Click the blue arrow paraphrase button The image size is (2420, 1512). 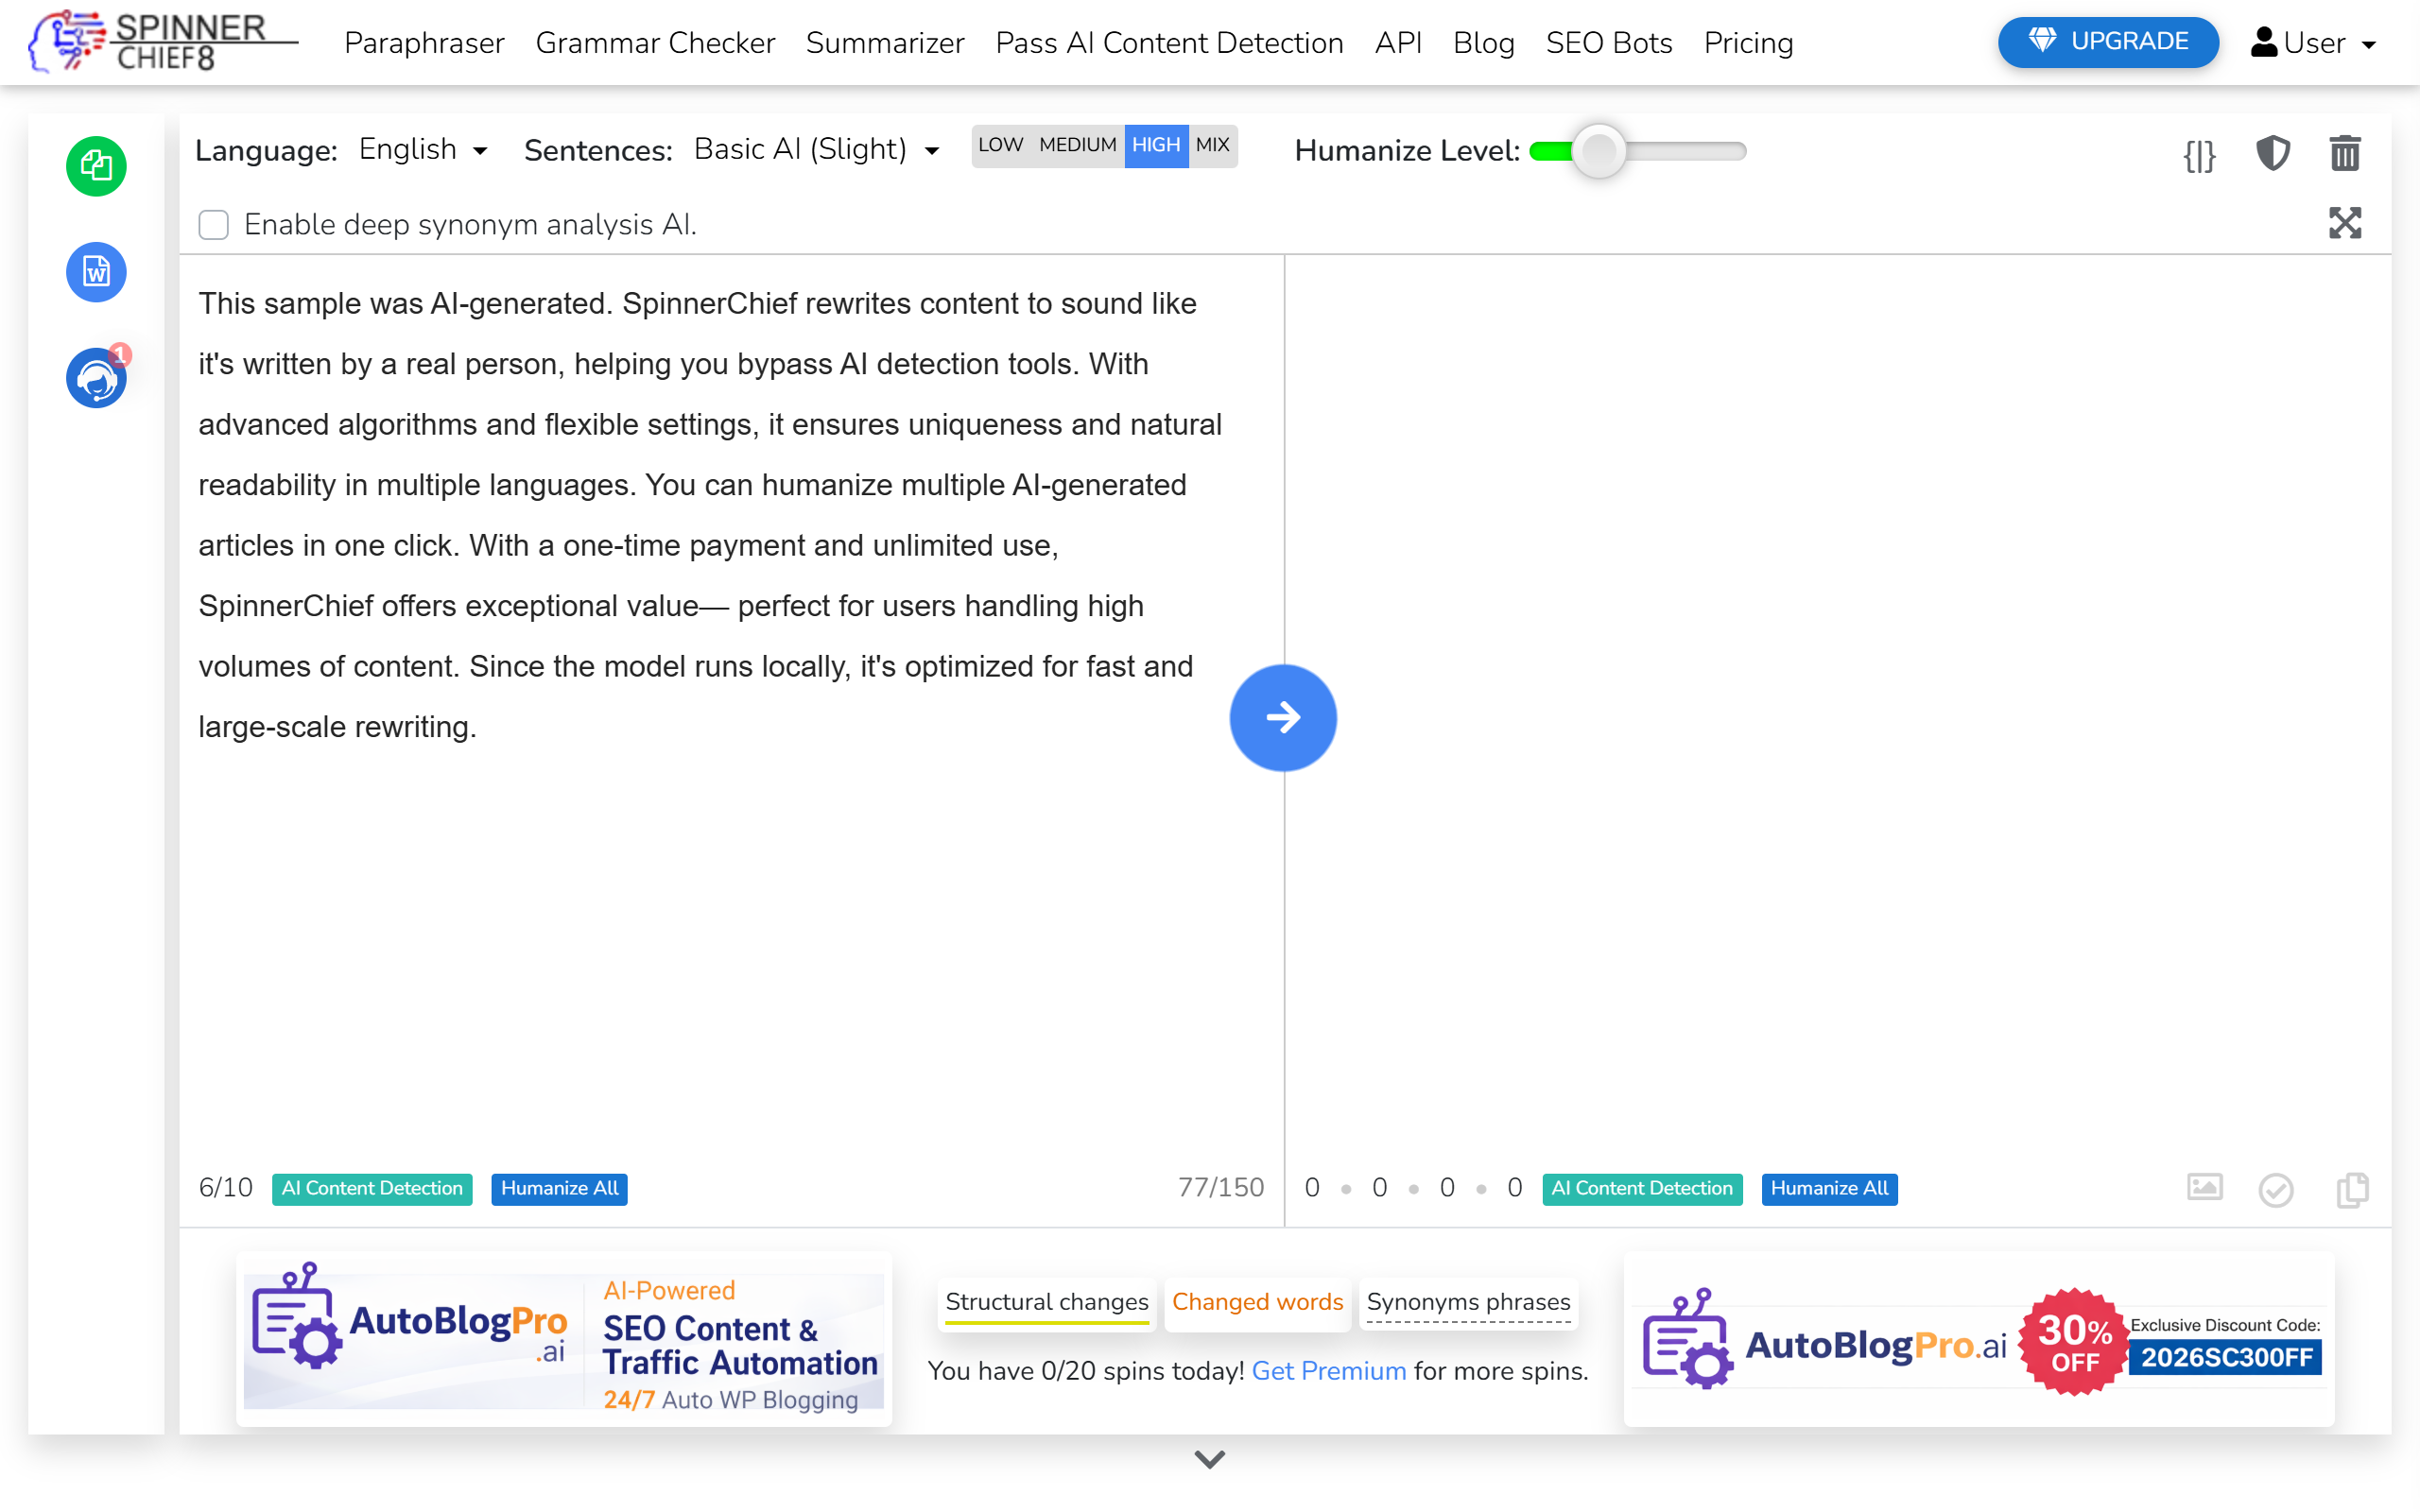click(1283, 717)
